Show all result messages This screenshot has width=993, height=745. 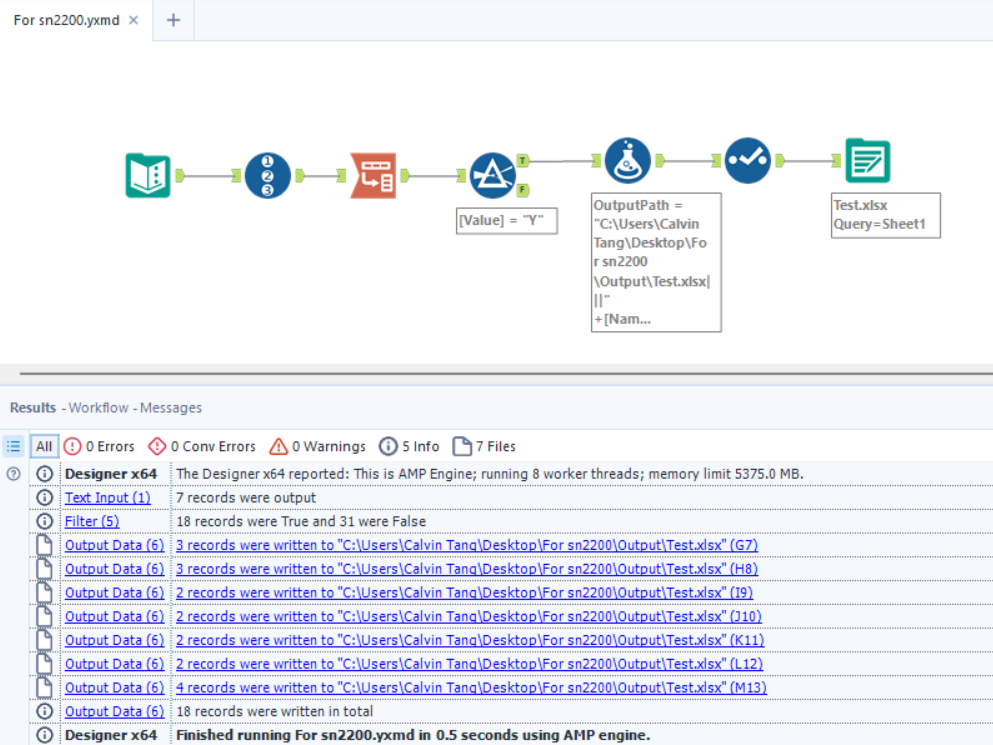click(x=44, y=446)
